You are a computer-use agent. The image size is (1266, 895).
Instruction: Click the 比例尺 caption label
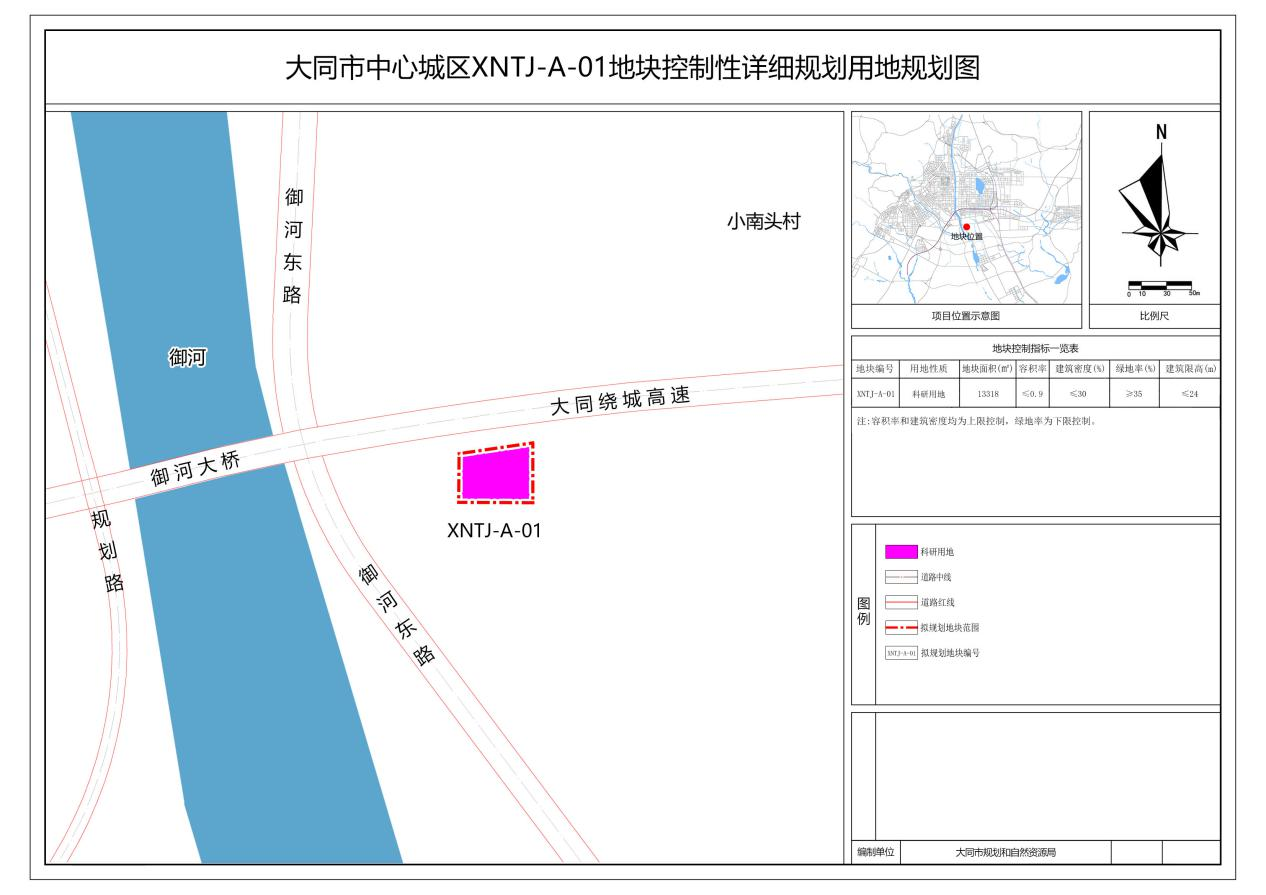tap(1154, 316)
